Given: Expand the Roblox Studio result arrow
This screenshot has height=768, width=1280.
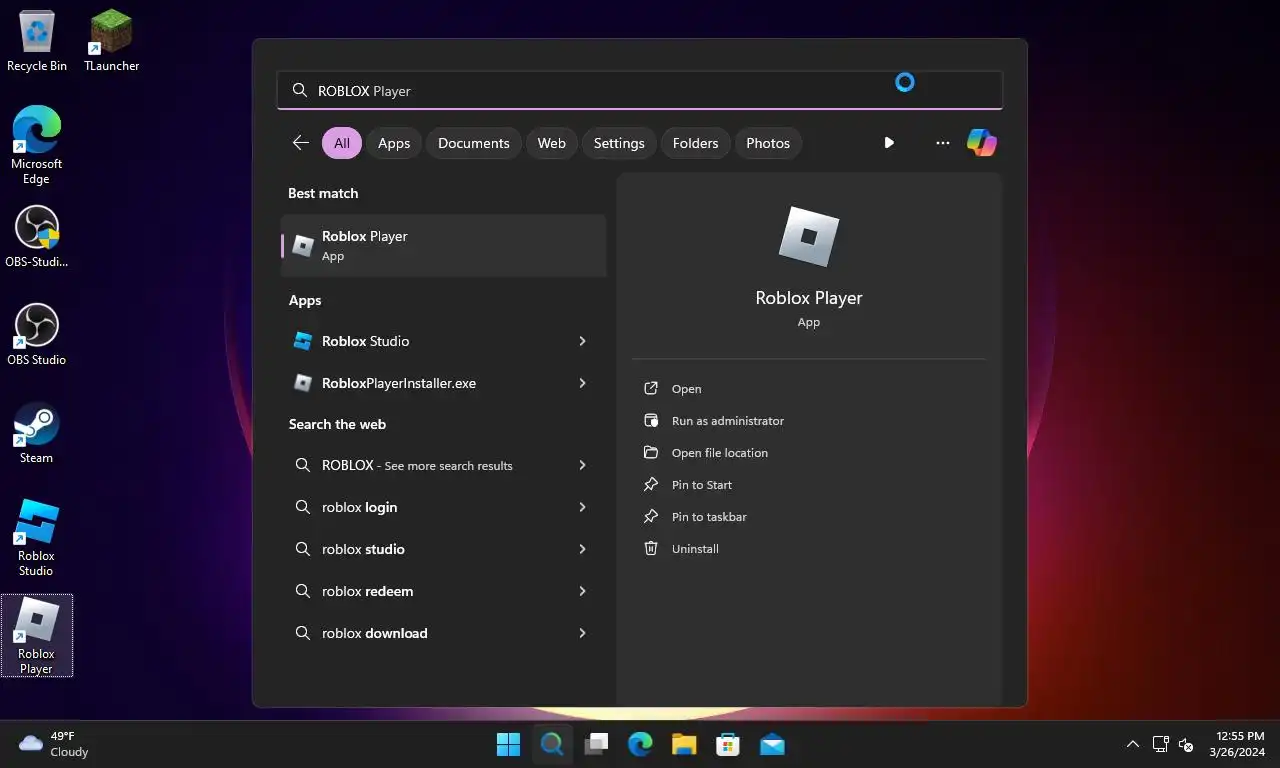Looking at the screenshot, I should click(x=582, y=341).
